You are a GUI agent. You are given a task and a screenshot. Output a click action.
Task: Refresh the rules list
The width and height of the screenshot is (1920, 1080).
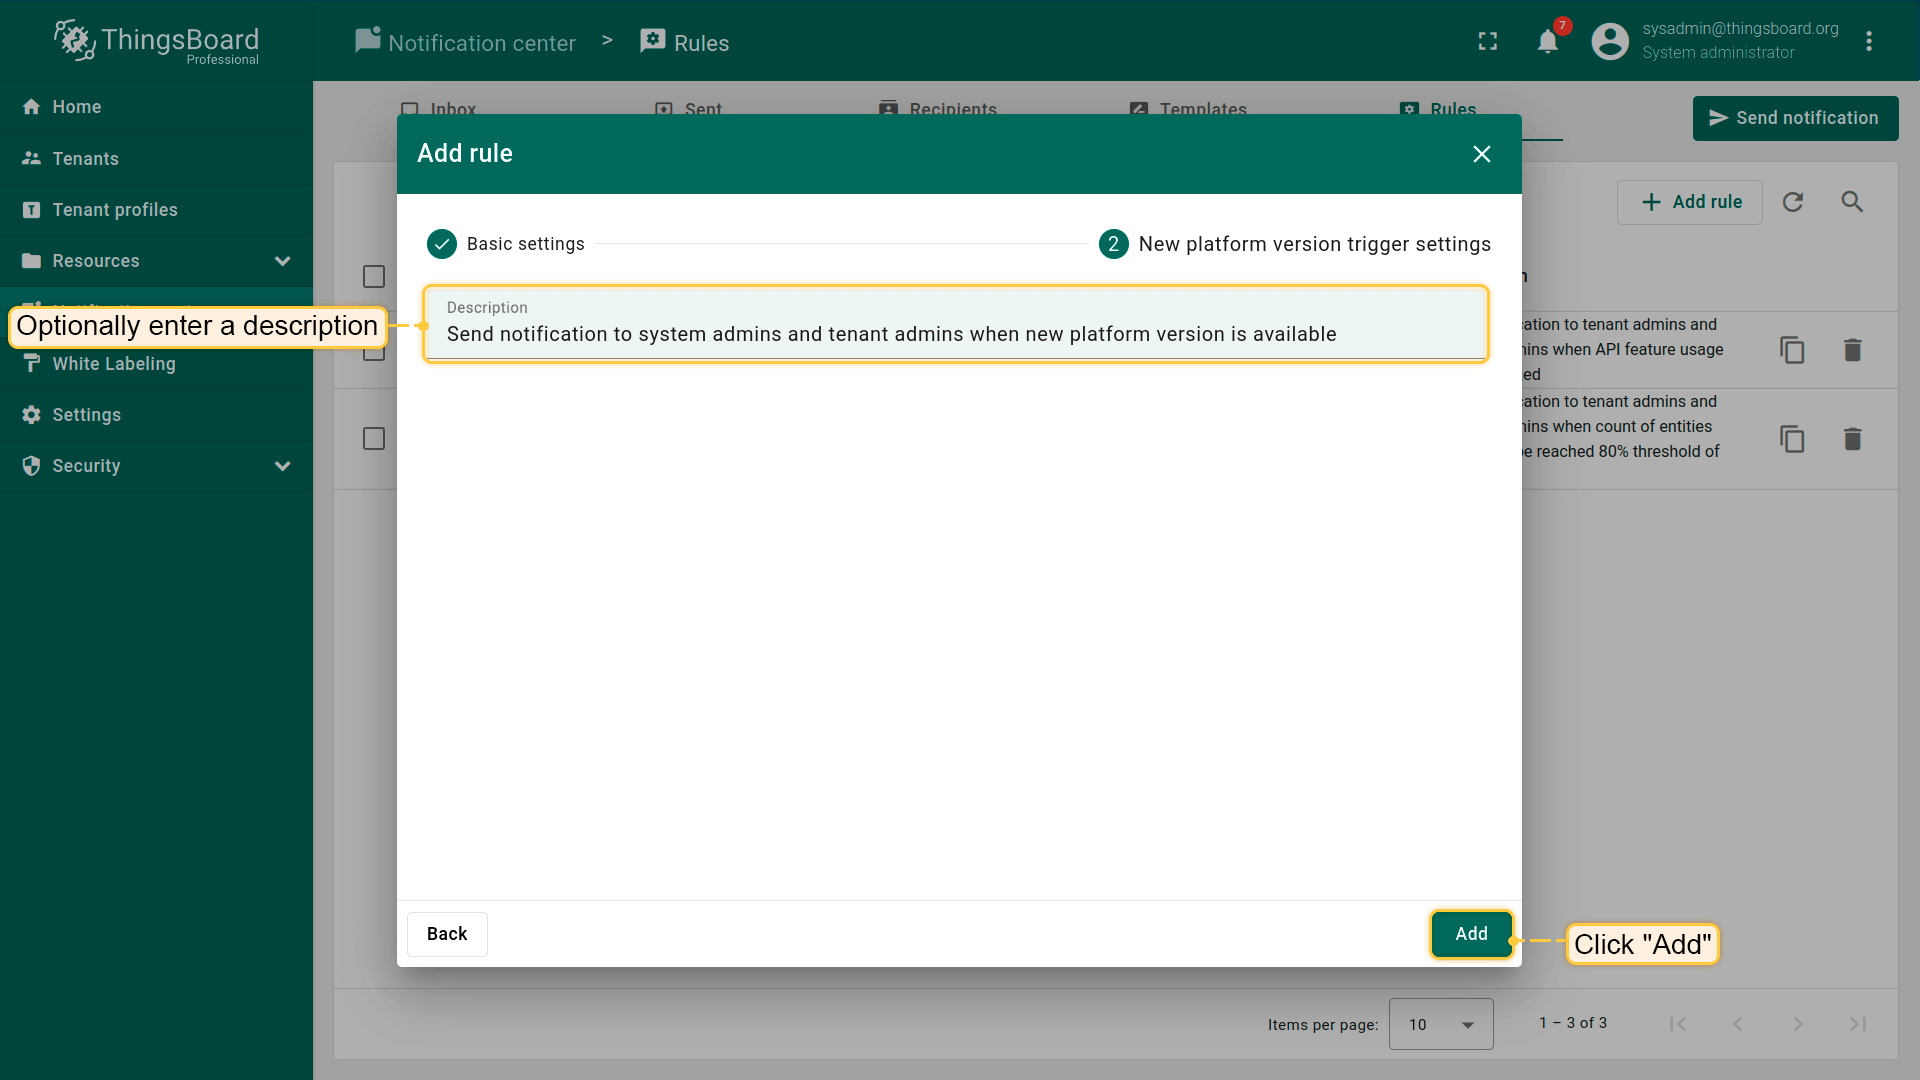(1793, 202)
